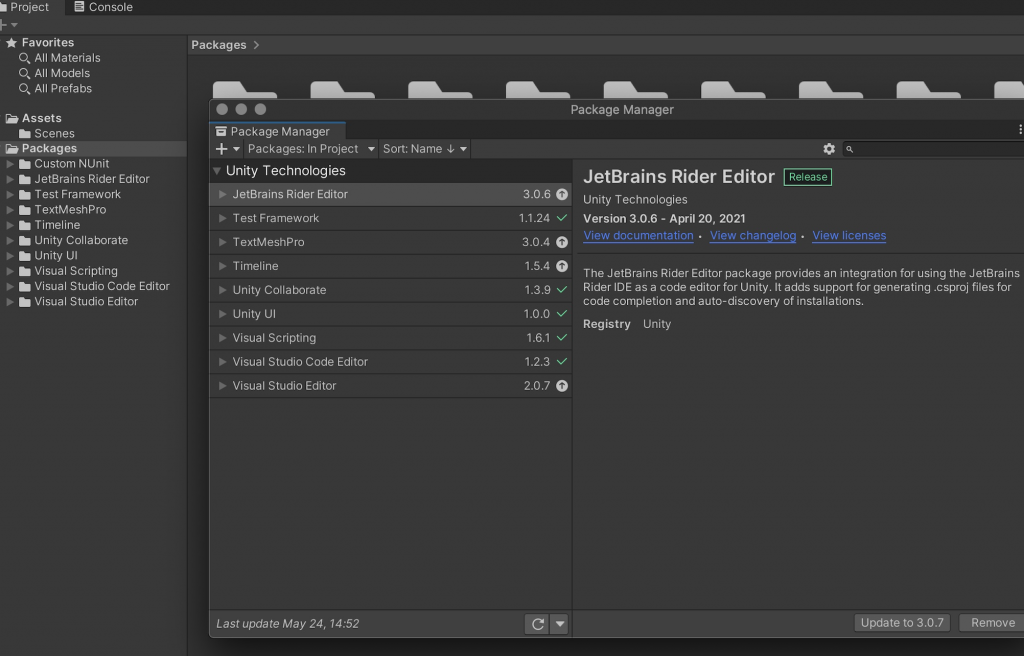The height and width of the screenshot is (656, 1024).
Task: Open the Sort: Name dropdown
Action: click(x=425, y=149)
